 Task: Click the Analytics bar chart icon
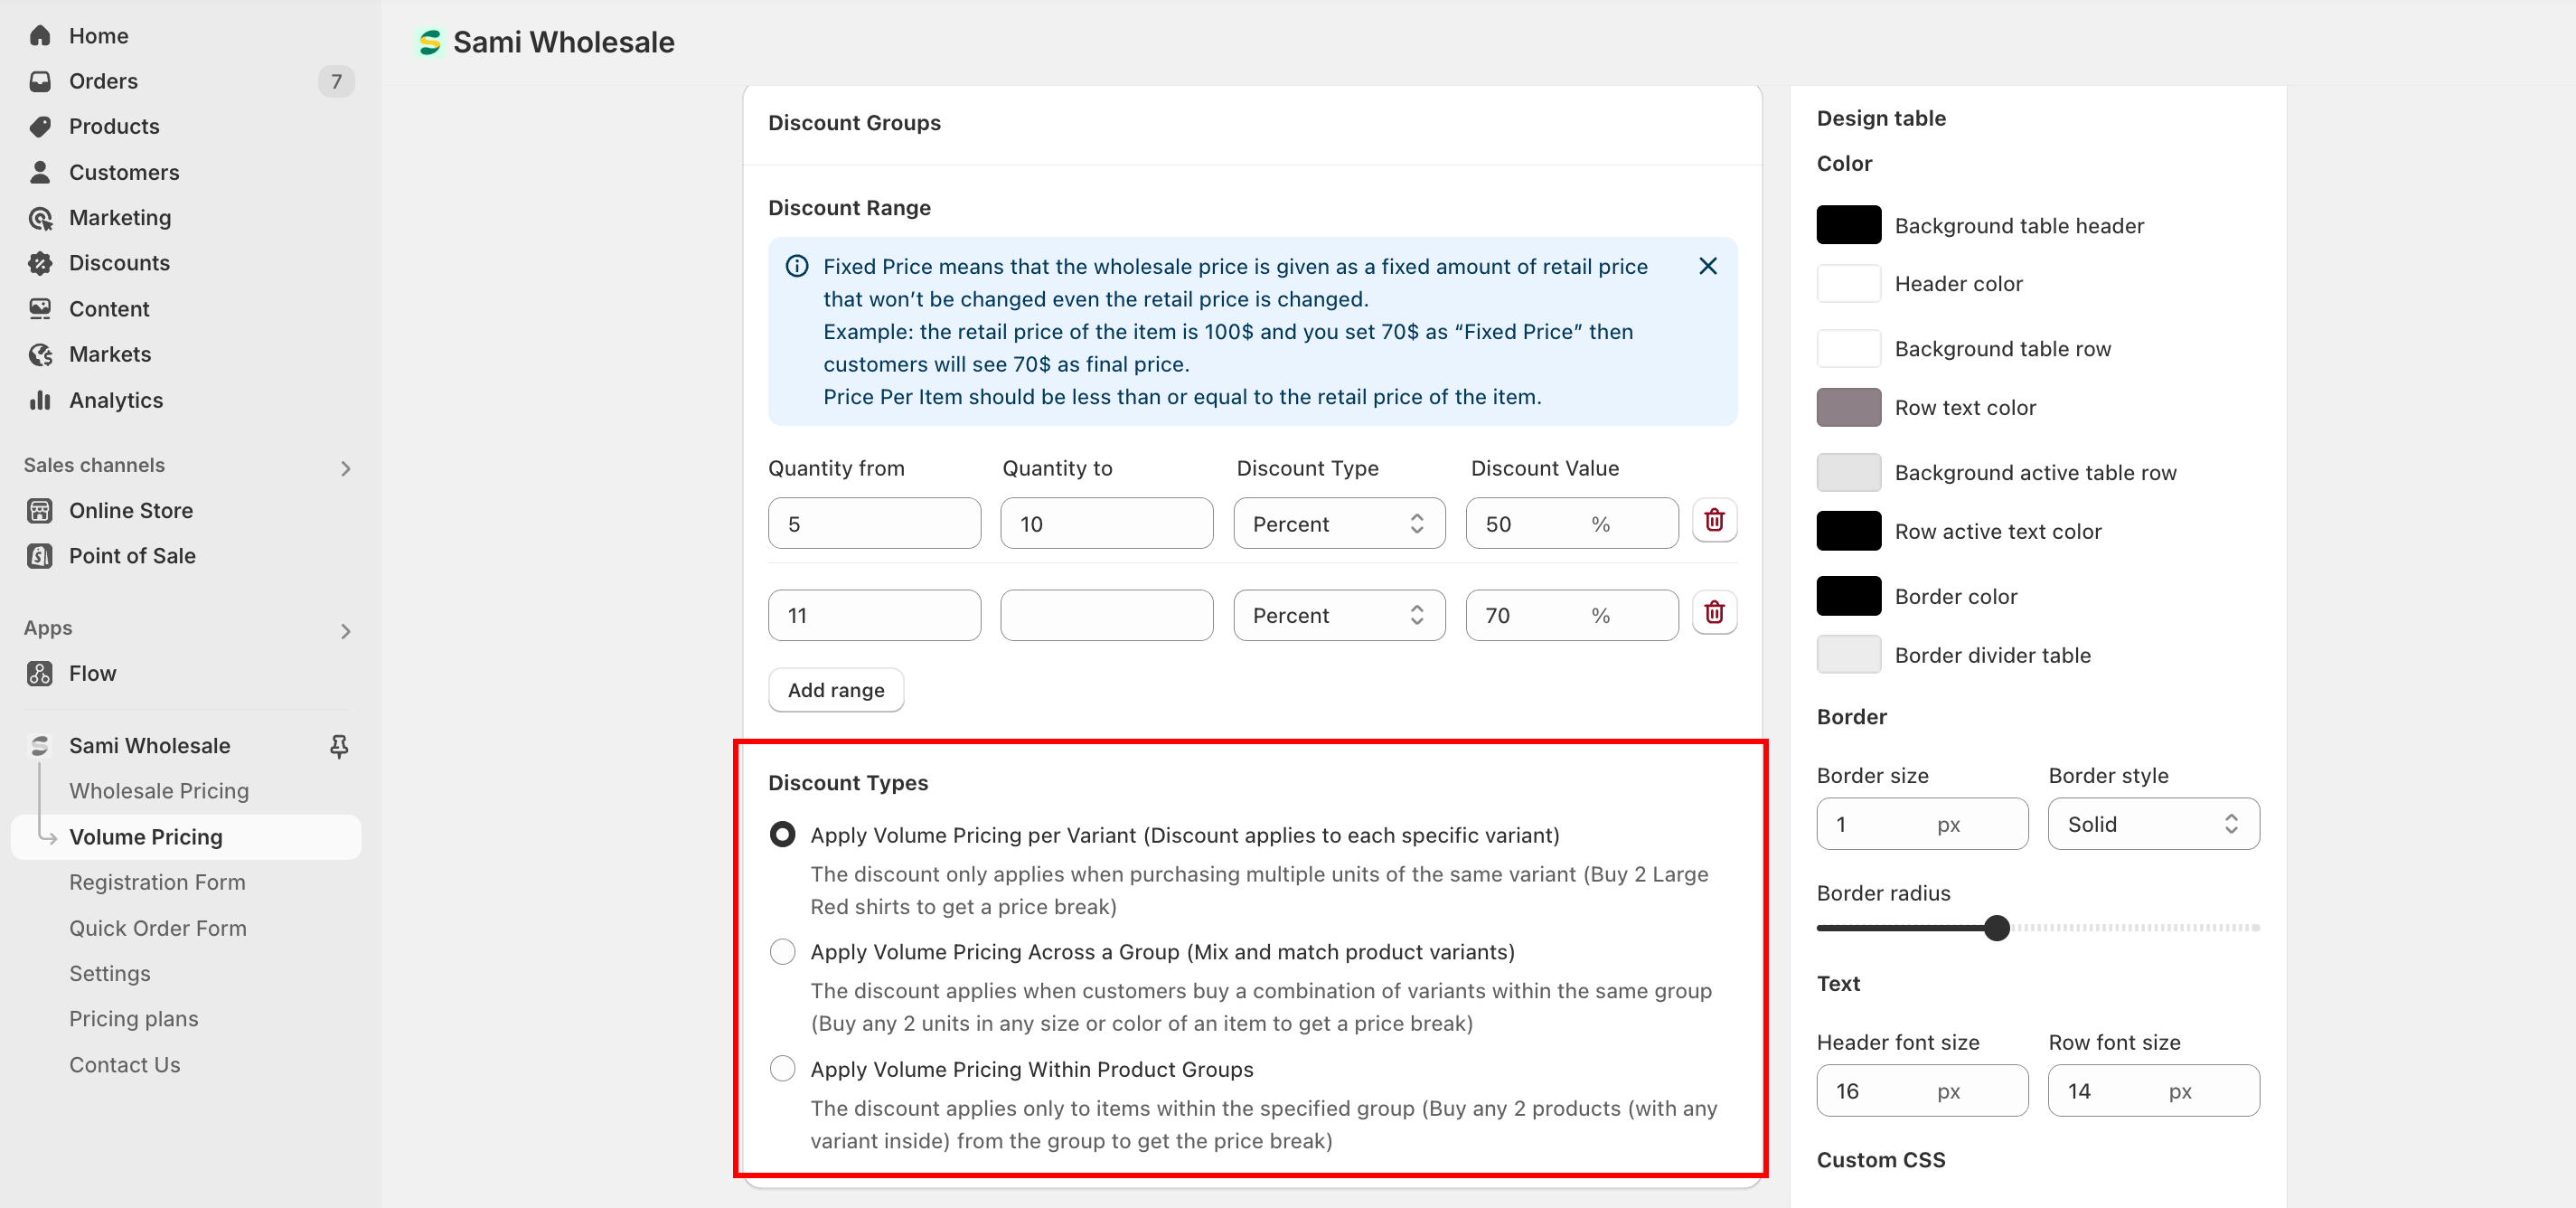(x=40, y=400)
